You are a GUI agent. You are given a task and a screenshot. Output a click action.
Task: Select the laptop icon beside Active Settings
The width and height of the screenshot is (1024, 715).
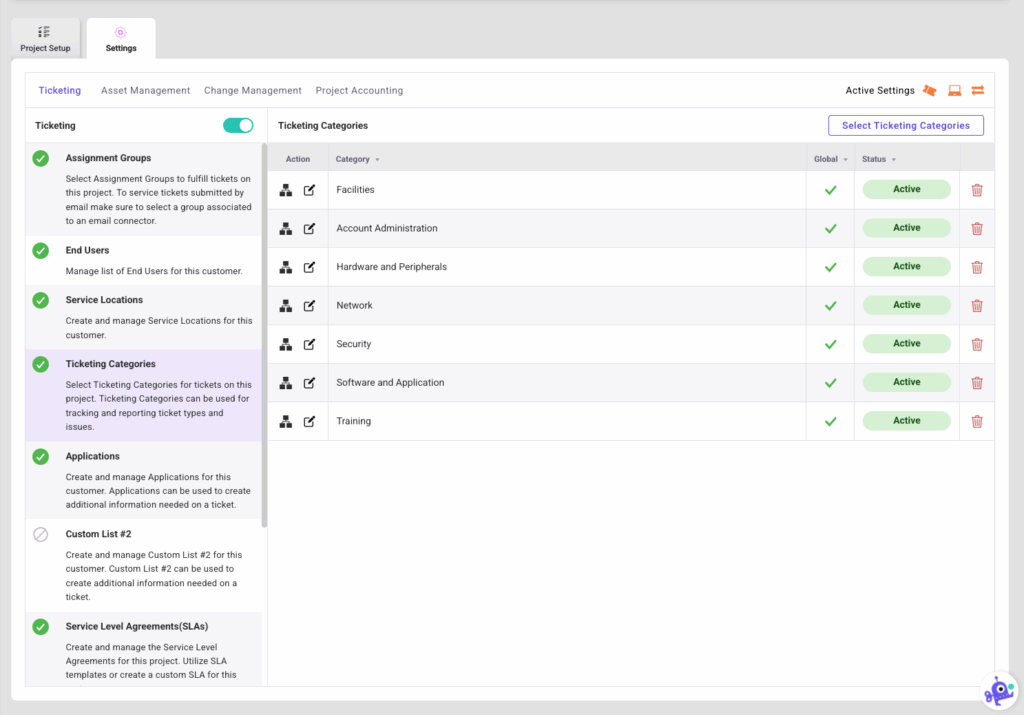pyautogui.click(x=954, y=90)
